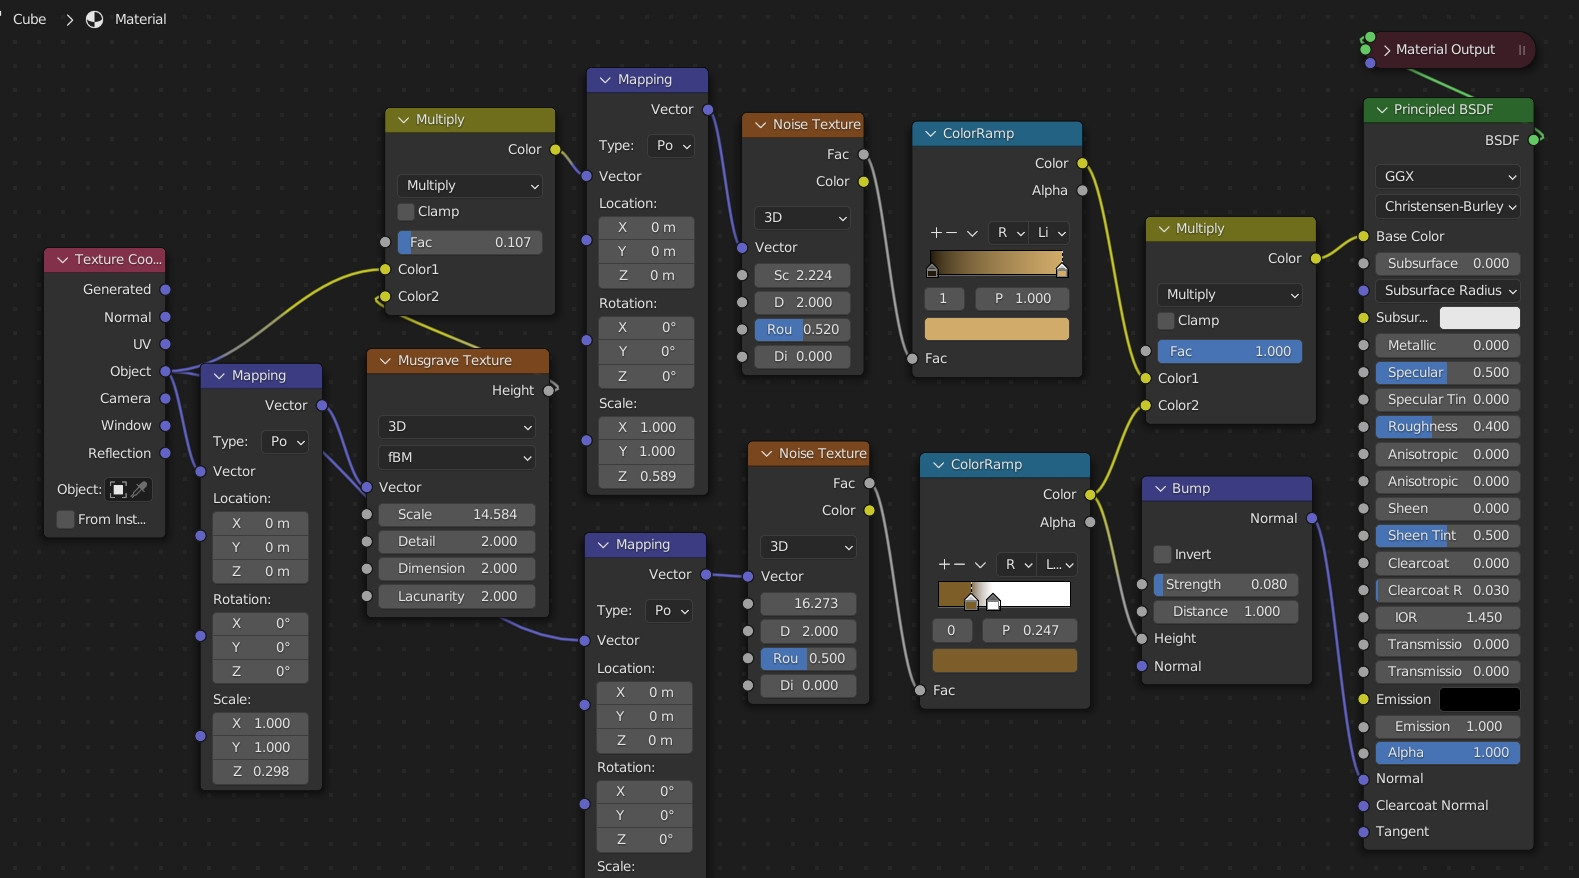Click the Material sphere icon in breadcrumb
1579x878 pixels.
(94, 19)
